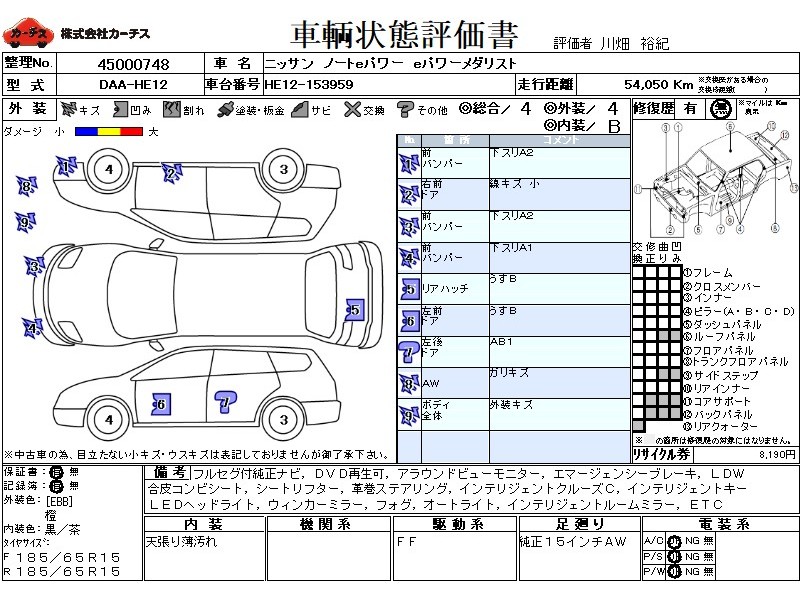
Task: Click the row 9 icon beside ボディ全体
Action: 409,415
